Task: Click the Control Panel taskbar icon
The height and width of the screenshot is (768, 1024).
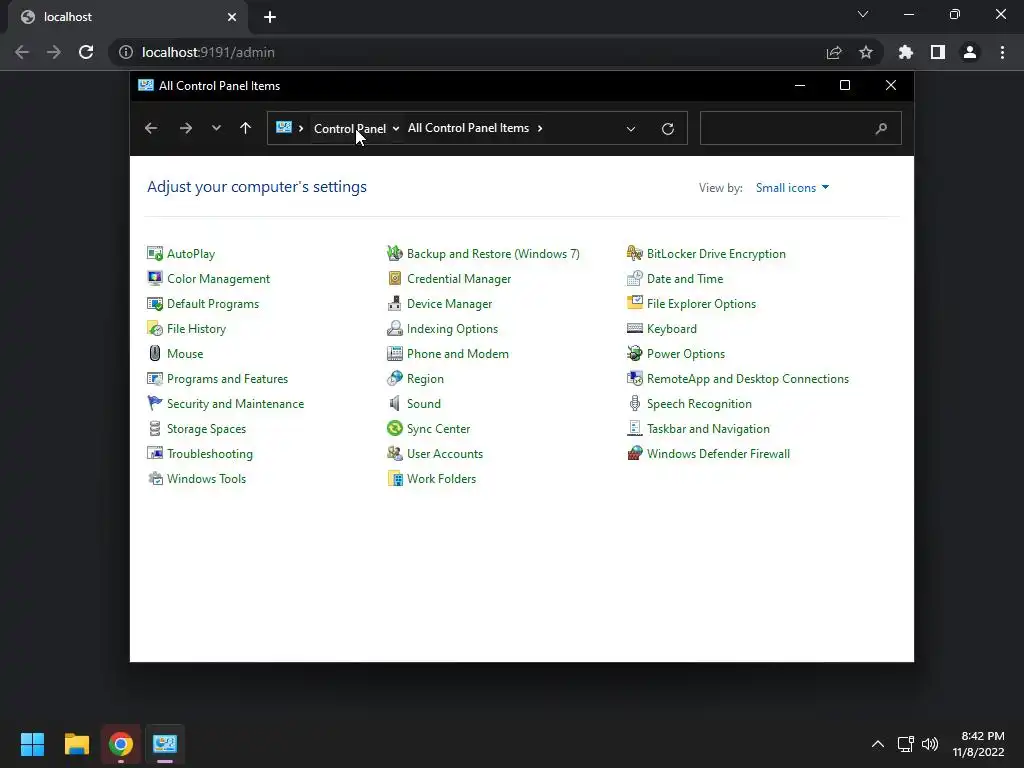Action: (165, 744)
